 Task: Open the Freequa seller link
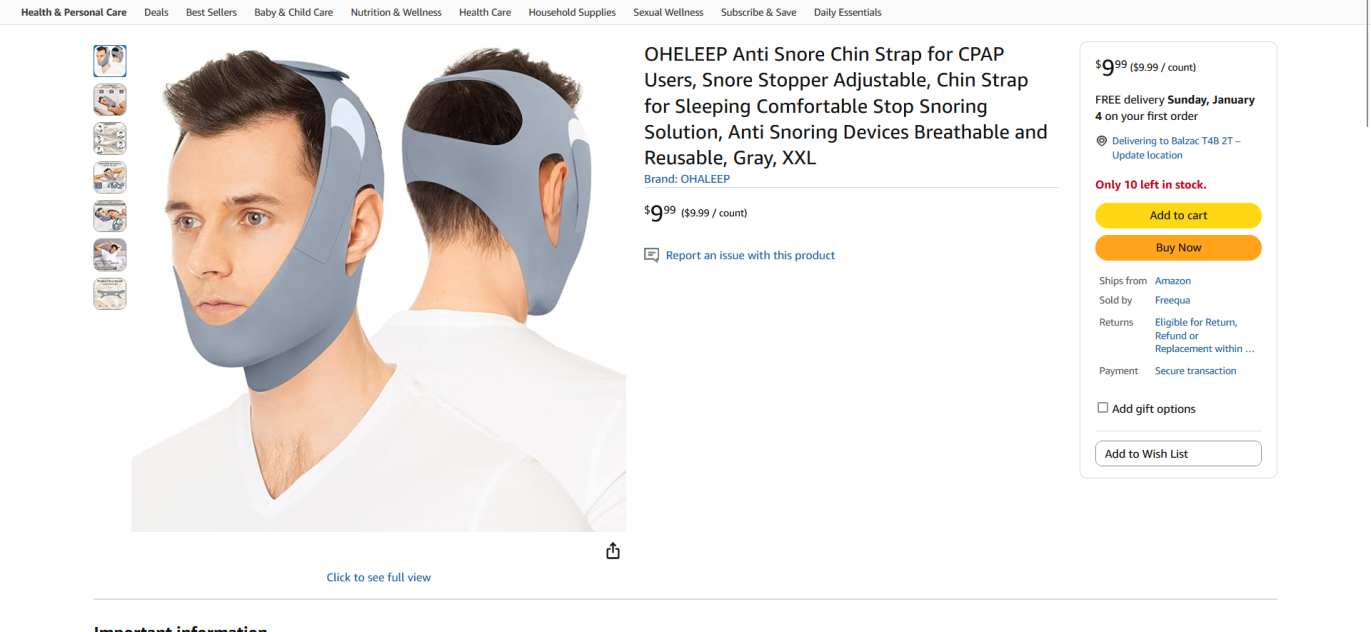tap(1172, 300)
